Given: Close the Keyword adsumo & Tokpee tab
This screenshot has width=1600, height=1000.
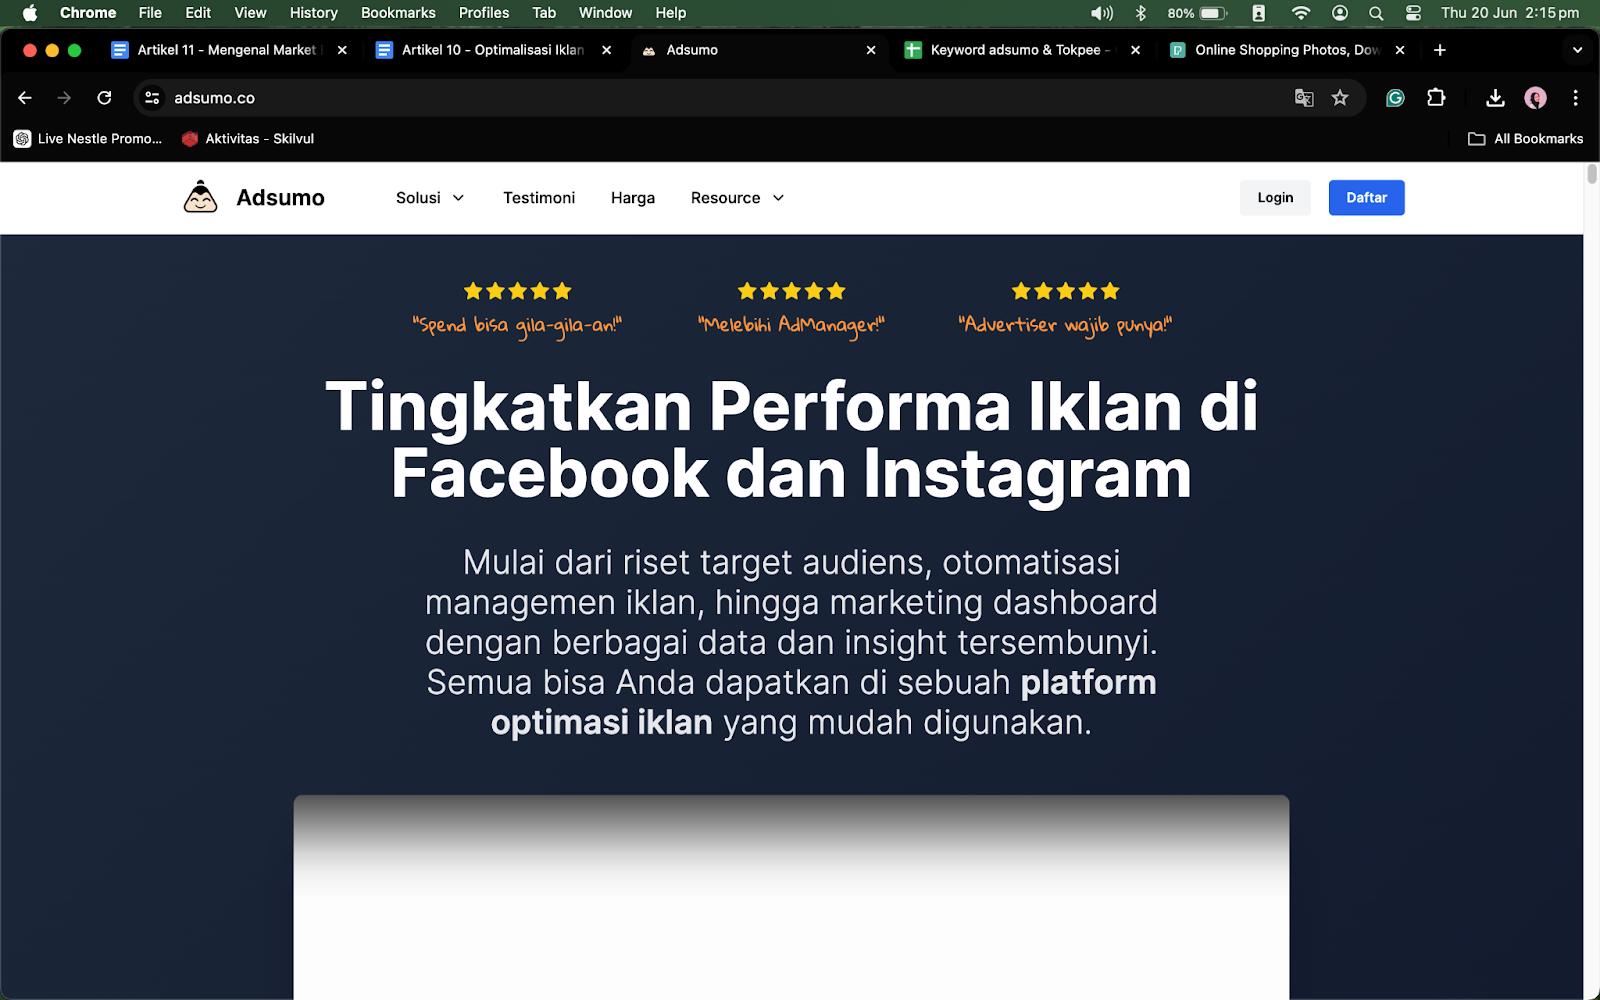Looking at the screenshot, I should (1135, 50).
